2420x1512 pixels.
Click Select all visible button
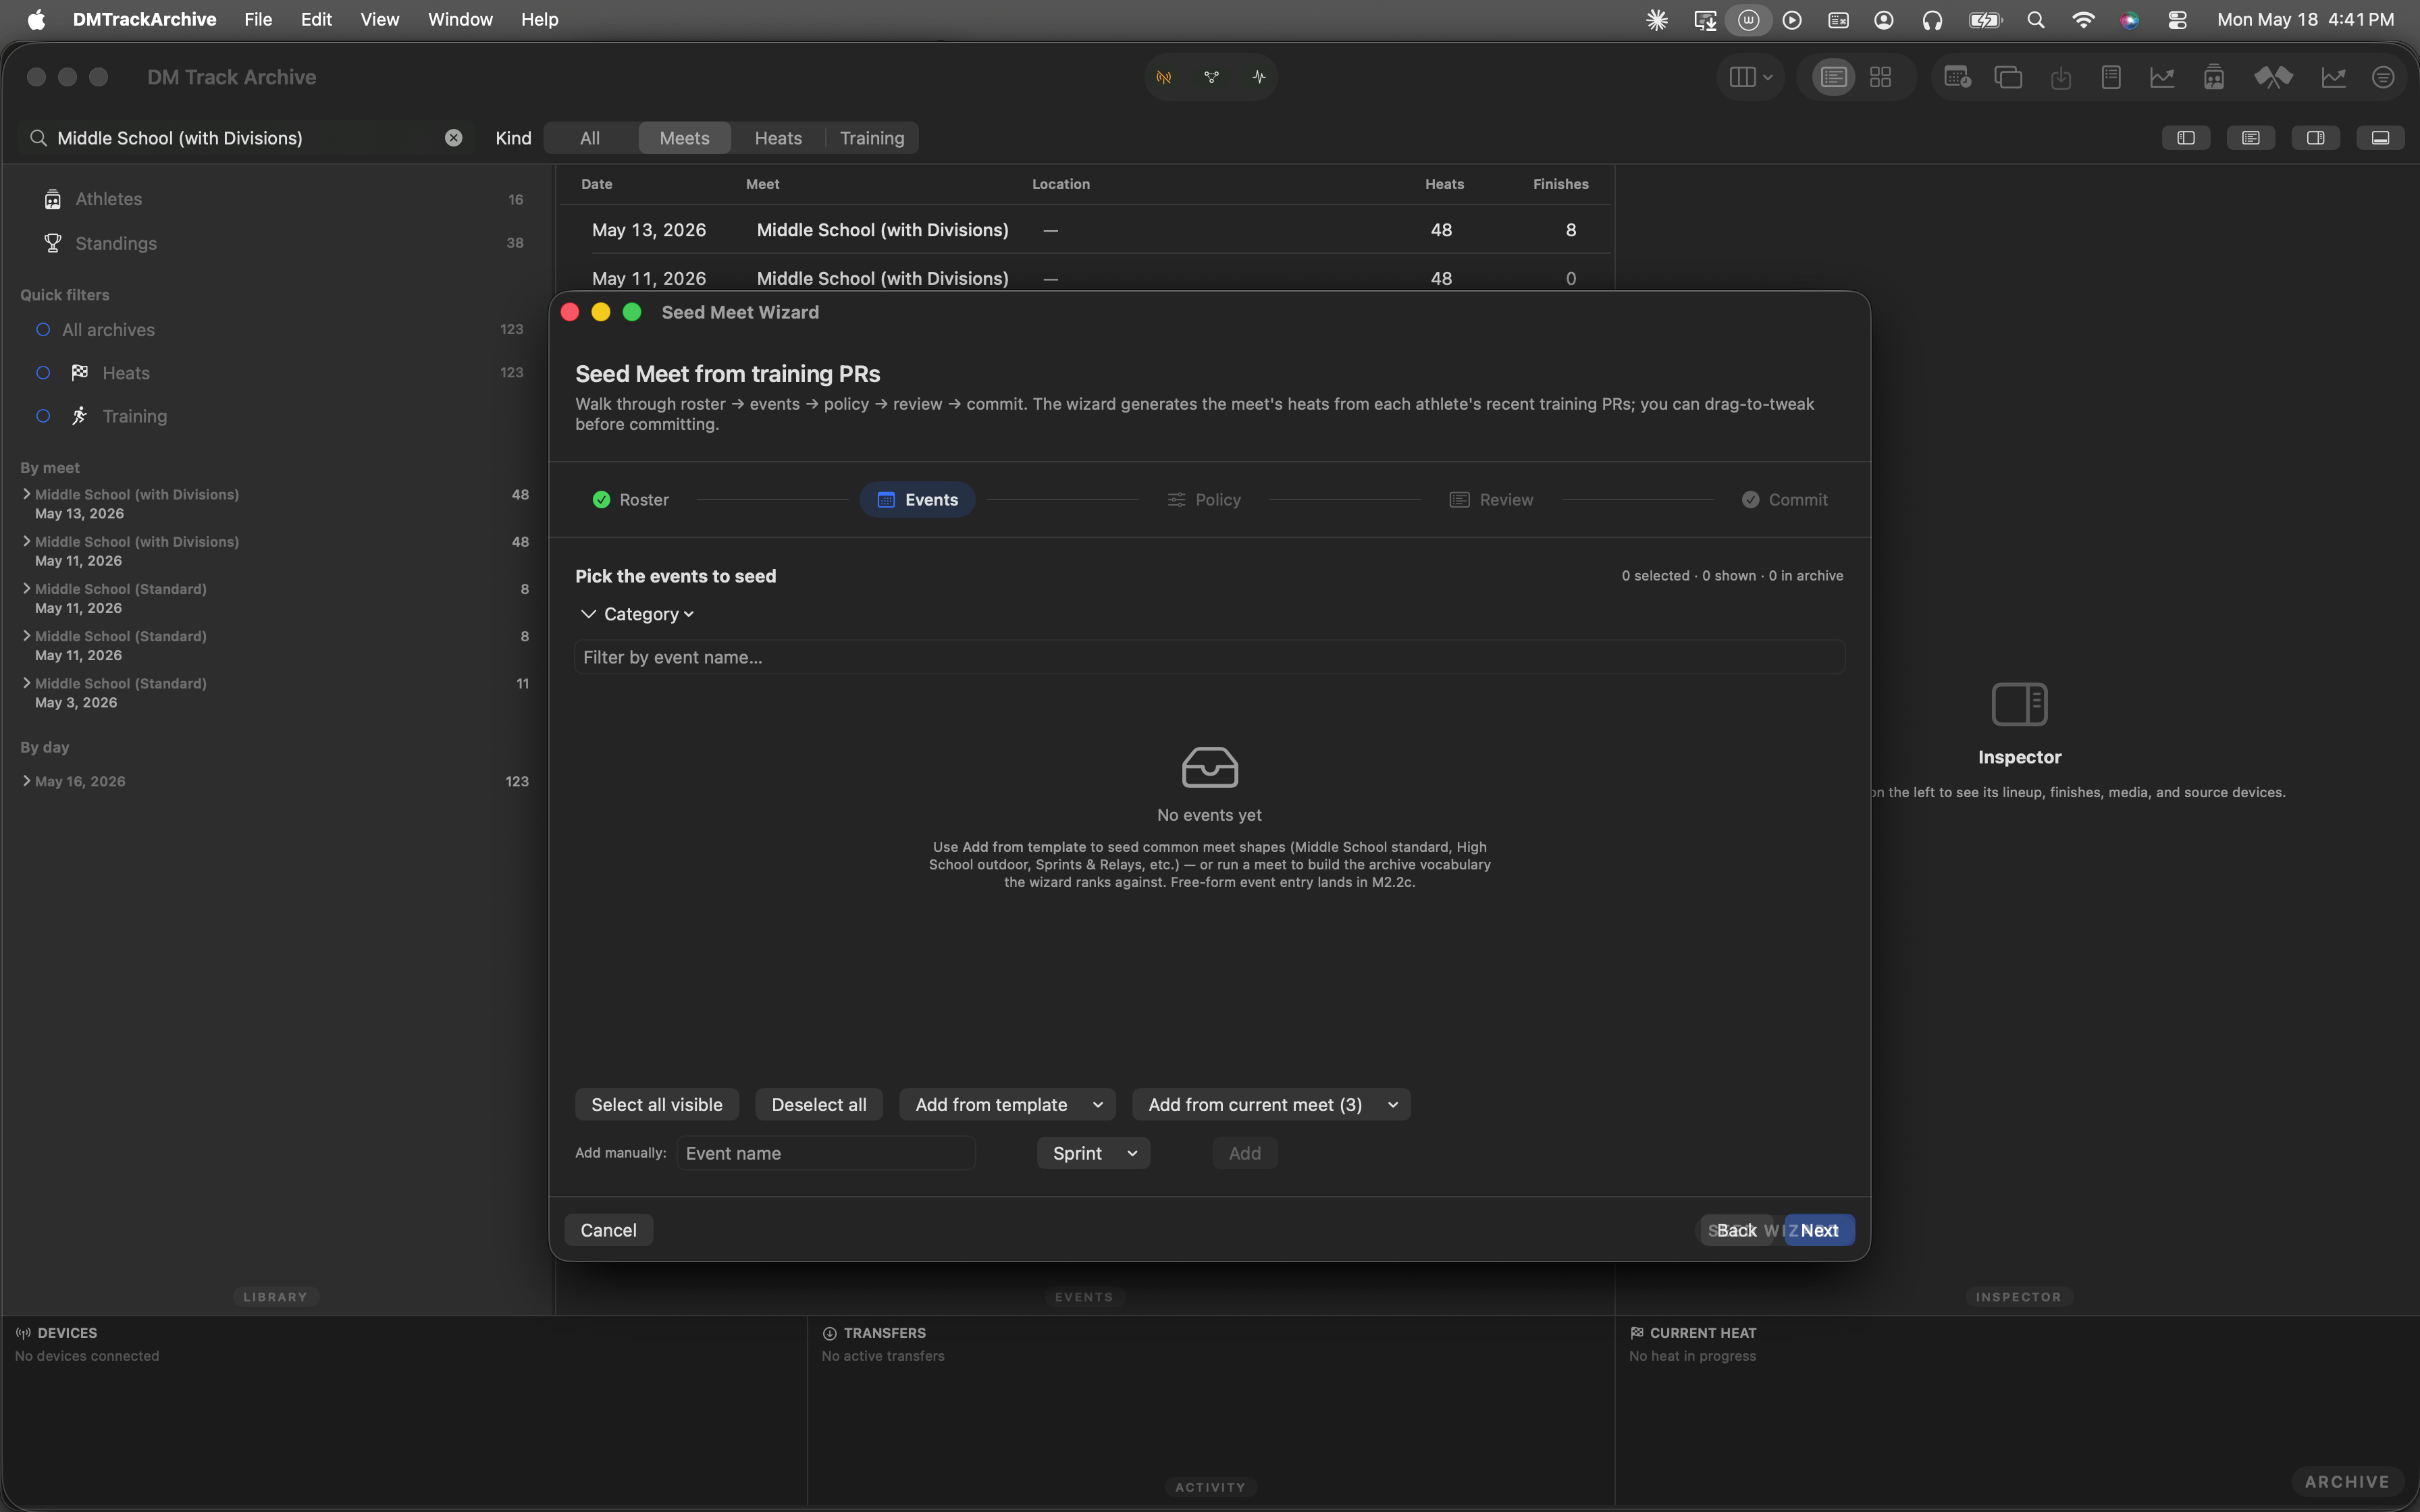[x=656, y=1104]
